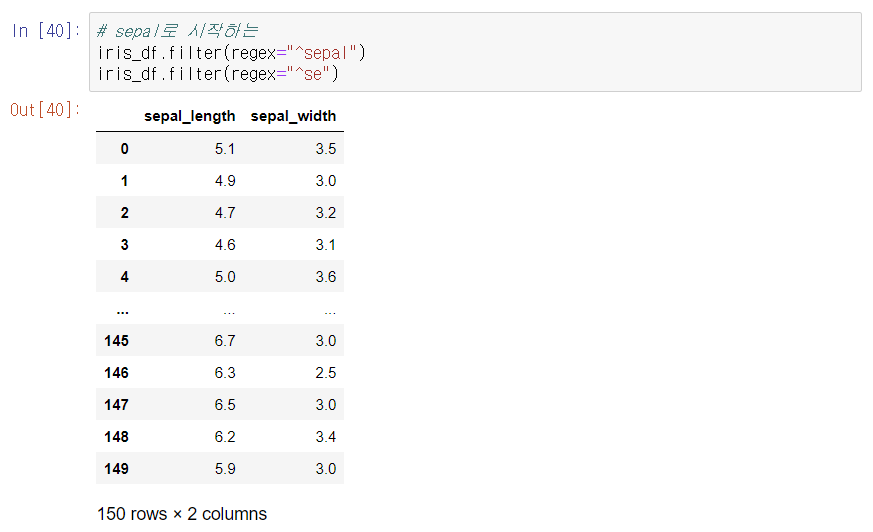Click sepal_length value 4.9 in row 1
The image size is (873, 532).
(x=225, y=181)
